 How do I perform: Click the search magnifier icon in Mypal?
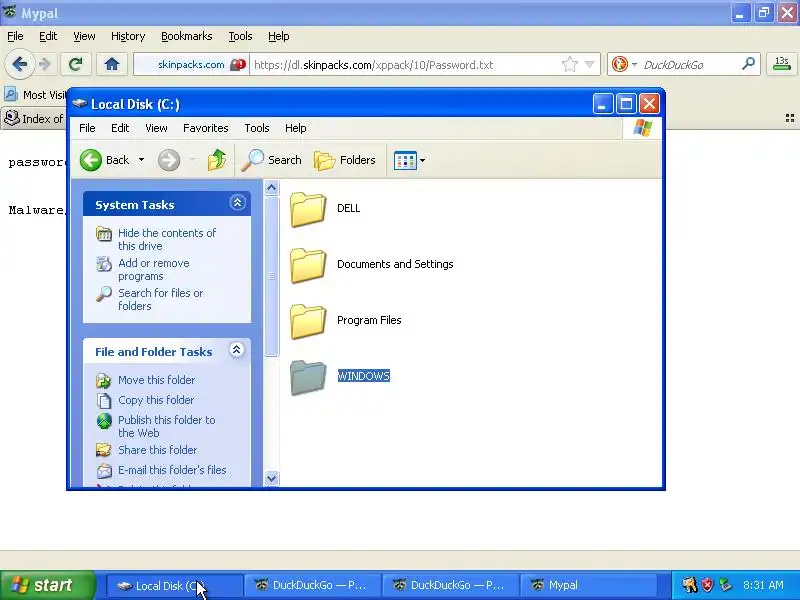[748, 64]
